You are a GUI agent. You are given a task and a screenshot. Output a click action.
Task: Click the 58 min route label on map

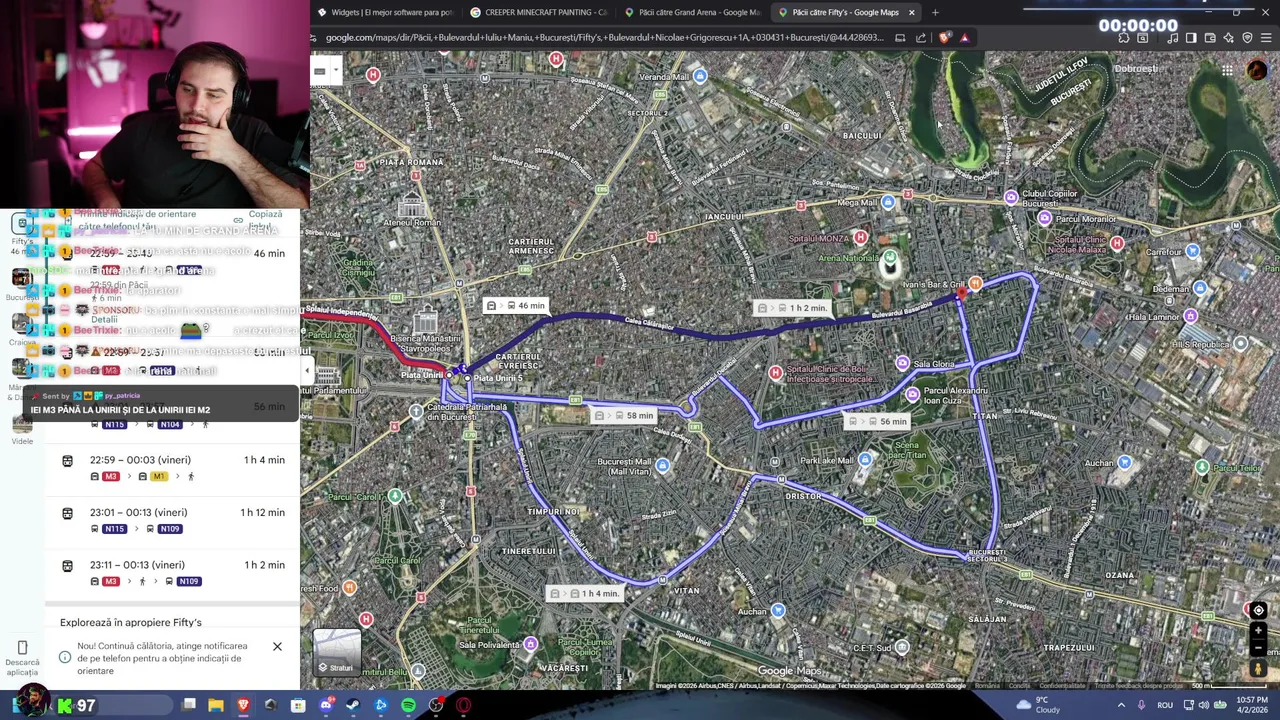pos(626,415)
